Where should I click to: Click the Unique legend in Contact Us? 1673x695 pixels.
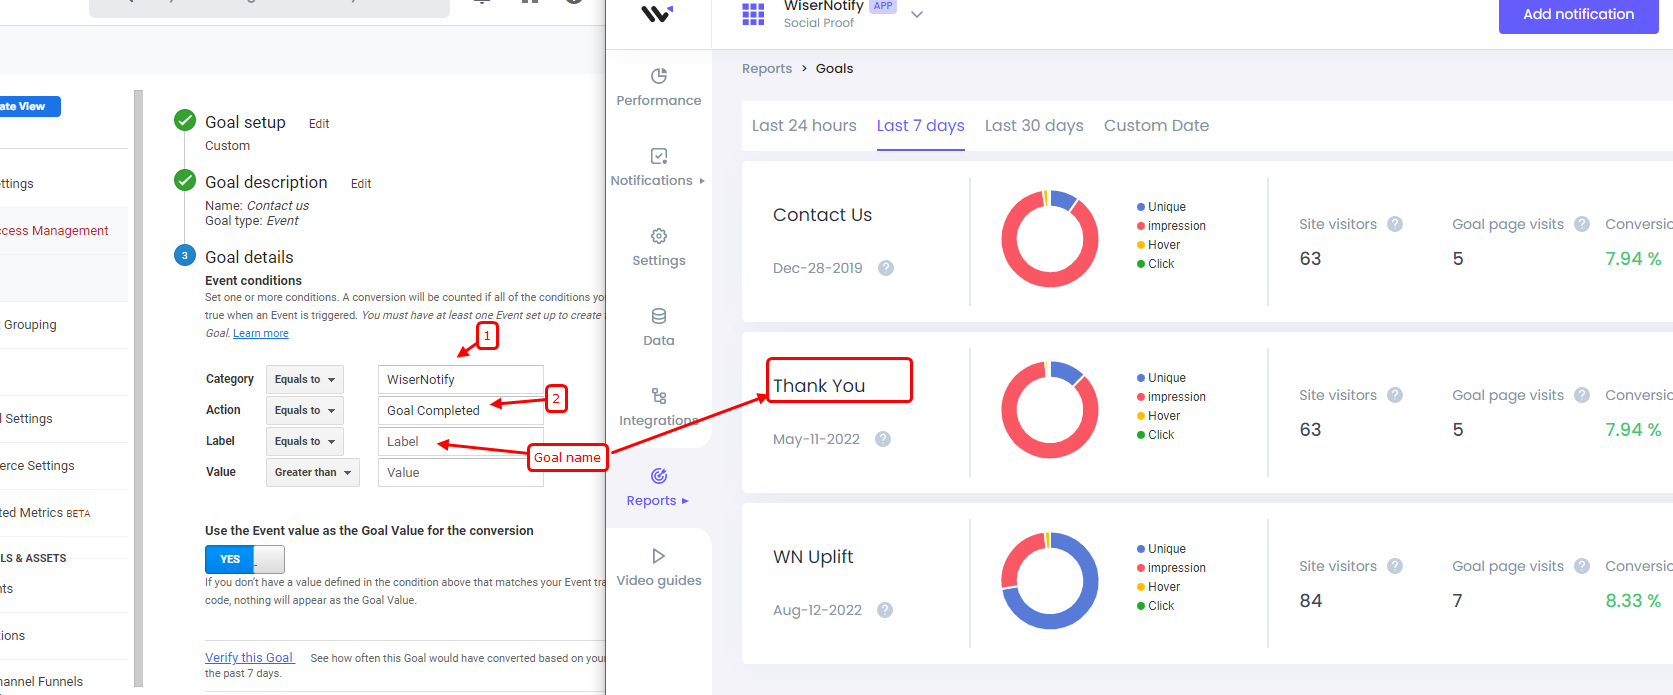[x=1161, y=207]
